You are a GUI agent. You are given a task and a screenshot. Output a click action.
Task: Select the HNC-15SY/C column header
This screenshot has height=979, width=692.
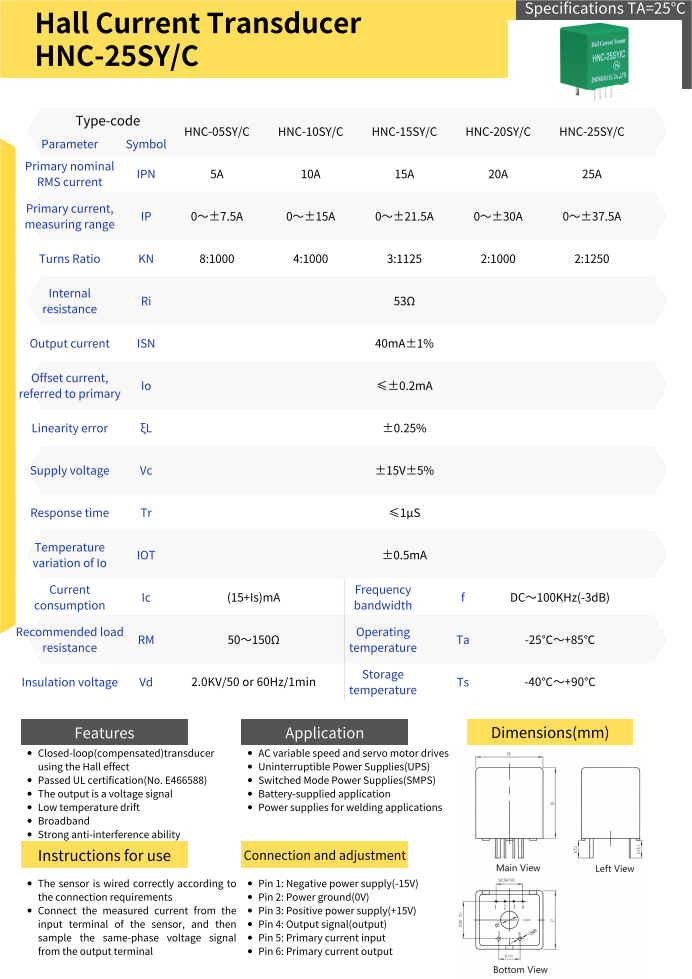point(404,132)
